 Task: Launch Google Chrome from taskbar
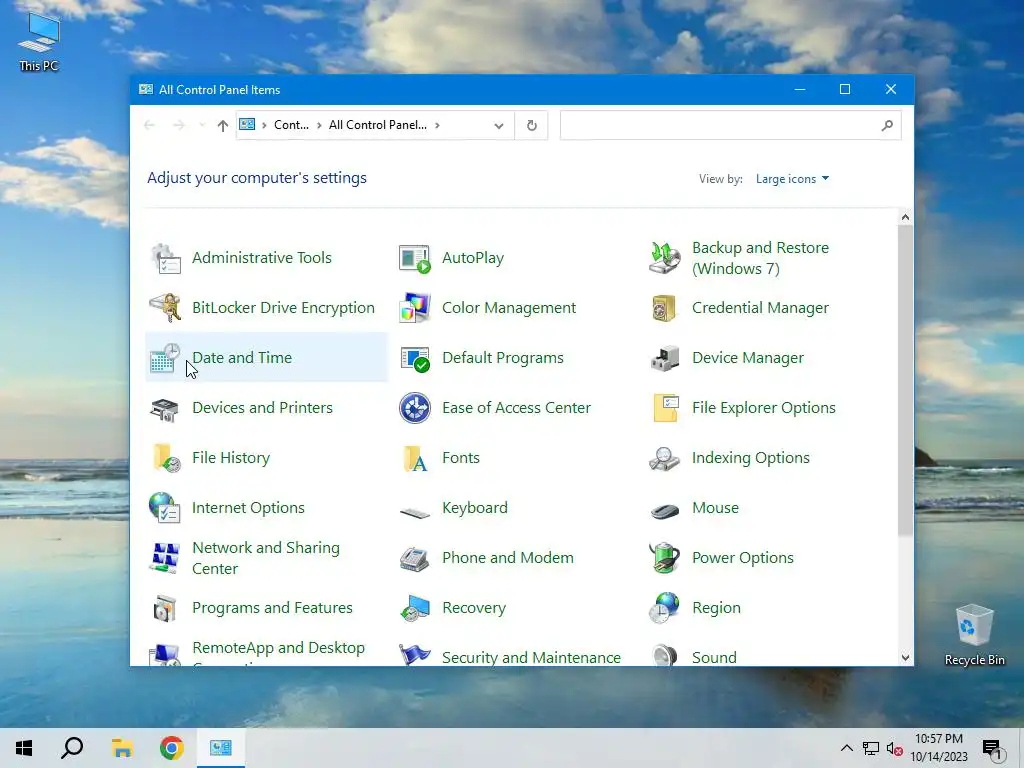tap(172, 748)
